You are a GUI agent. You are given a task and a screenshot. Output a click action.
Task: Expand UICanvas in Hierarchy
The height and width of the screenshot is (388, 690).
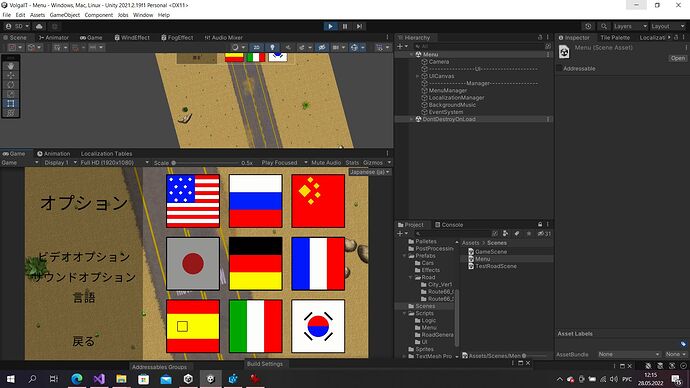click(418, 76)
